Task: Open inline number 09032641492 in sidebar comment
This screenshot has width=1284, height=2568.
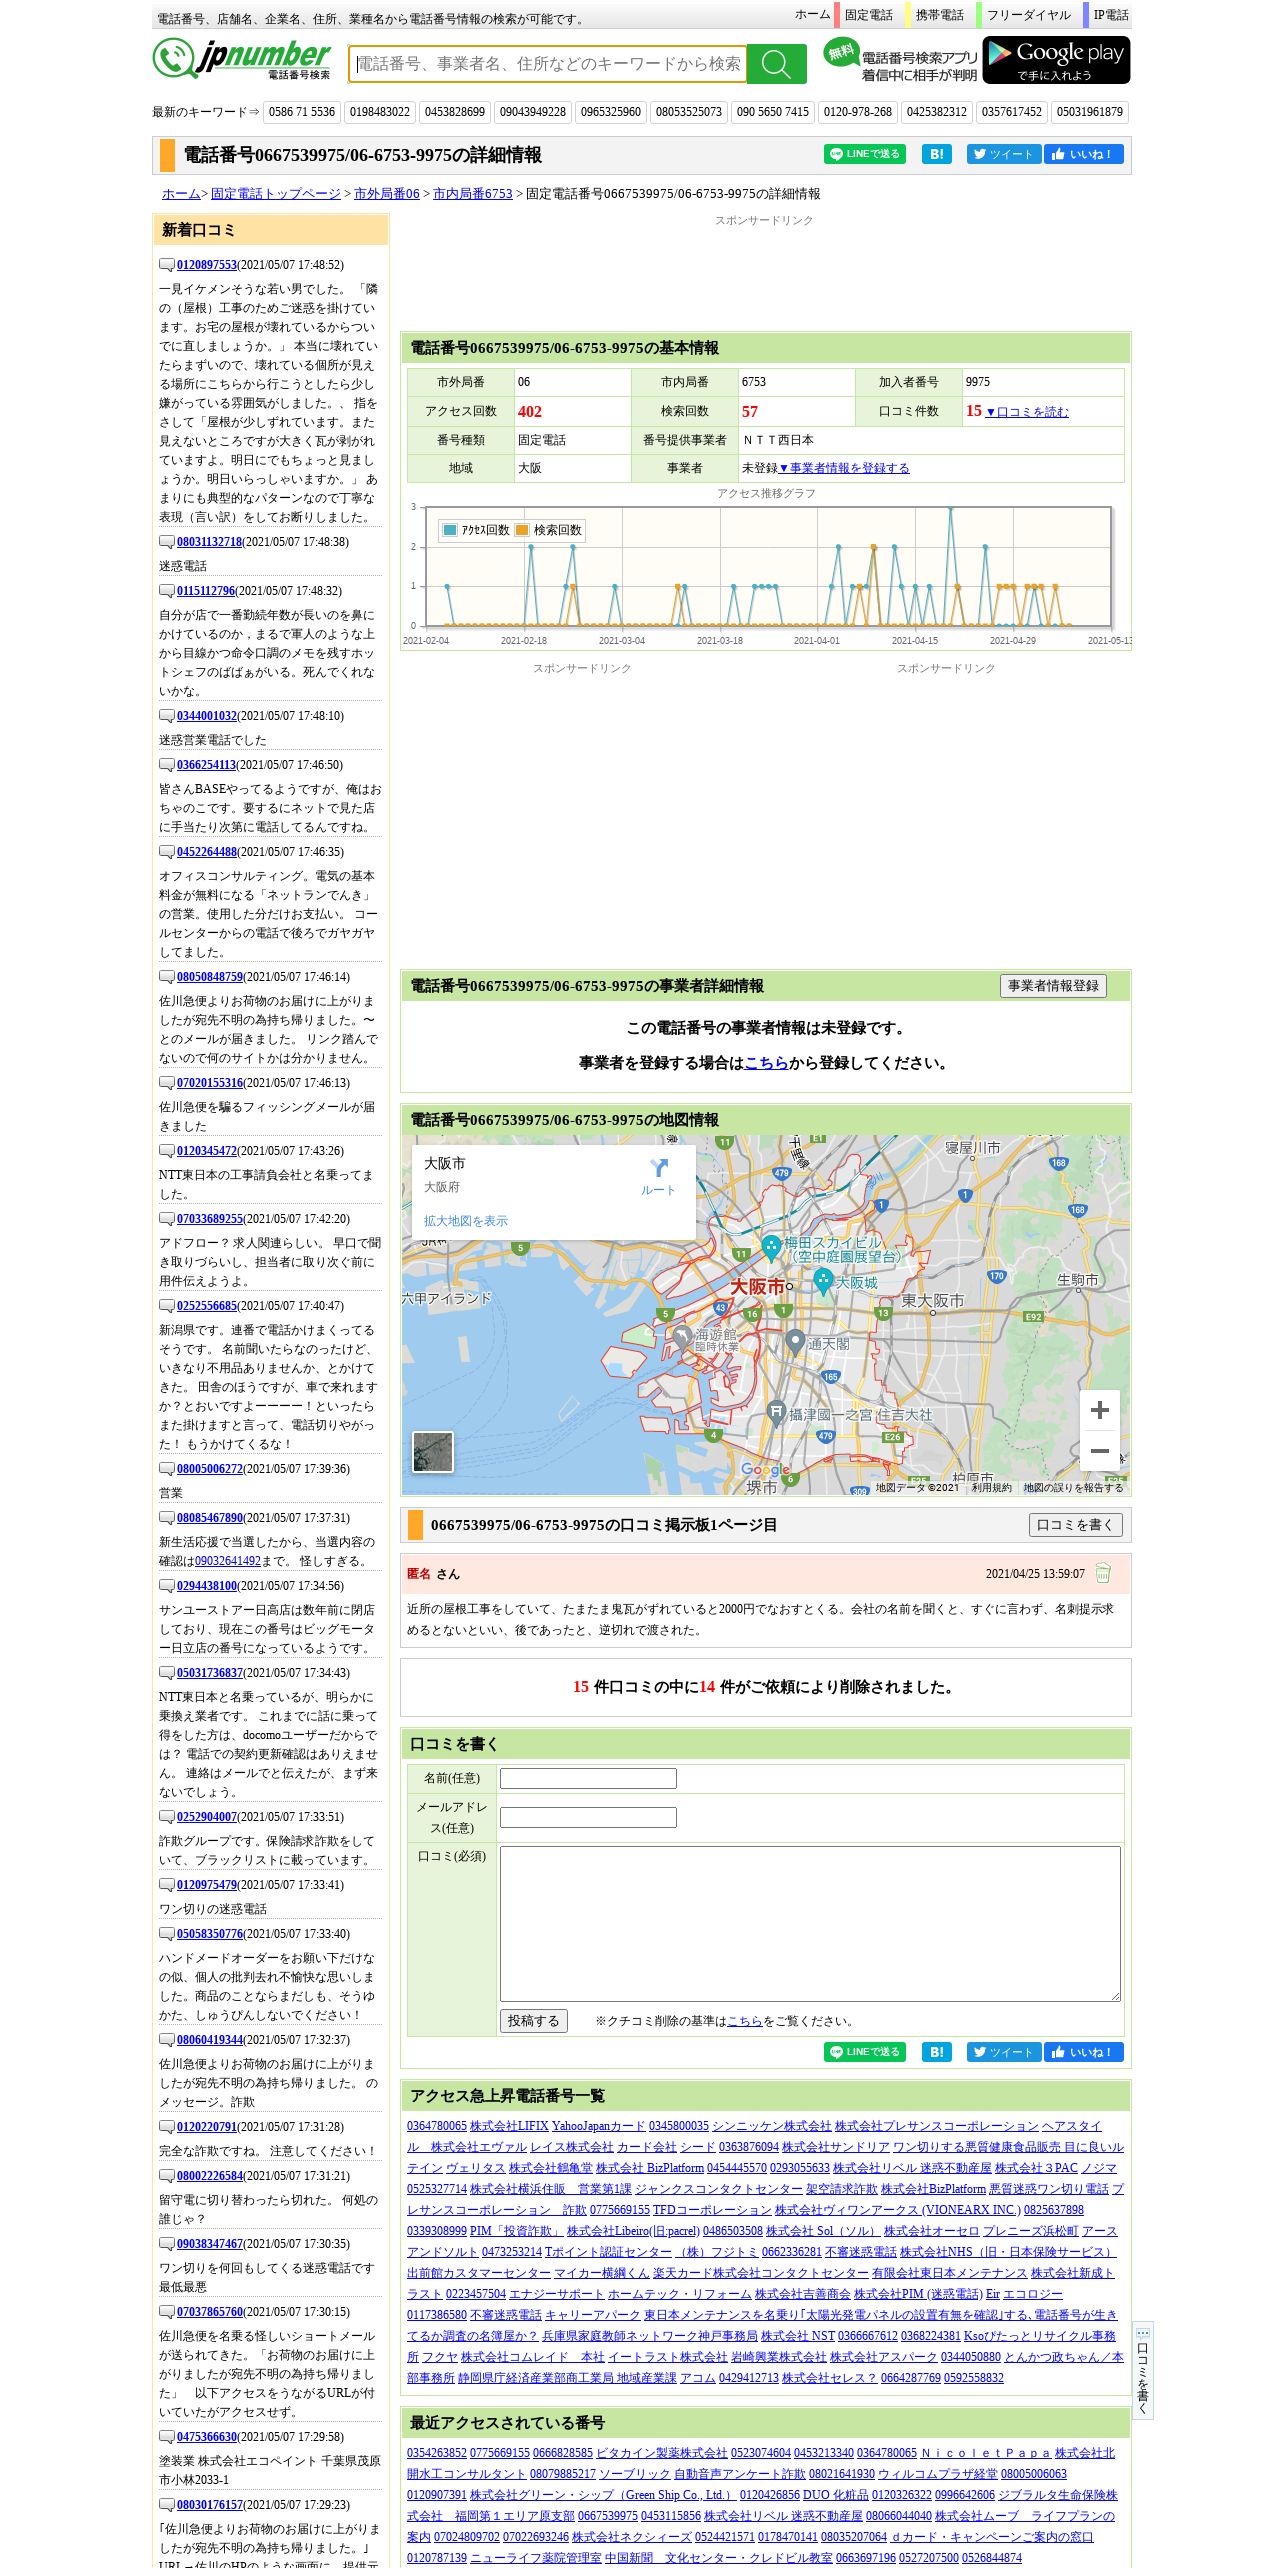Action: point(228,1561)
